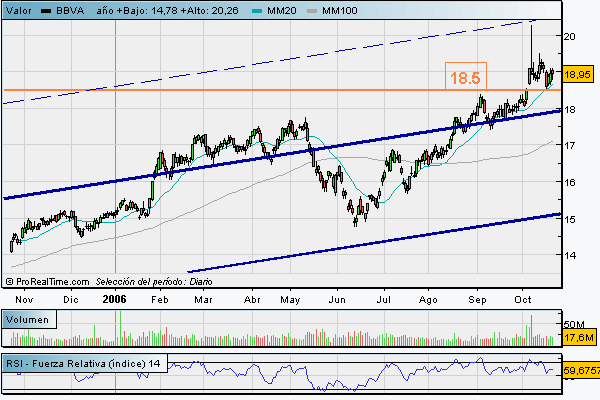Click the 17 price axis label

tap(569, 145)
